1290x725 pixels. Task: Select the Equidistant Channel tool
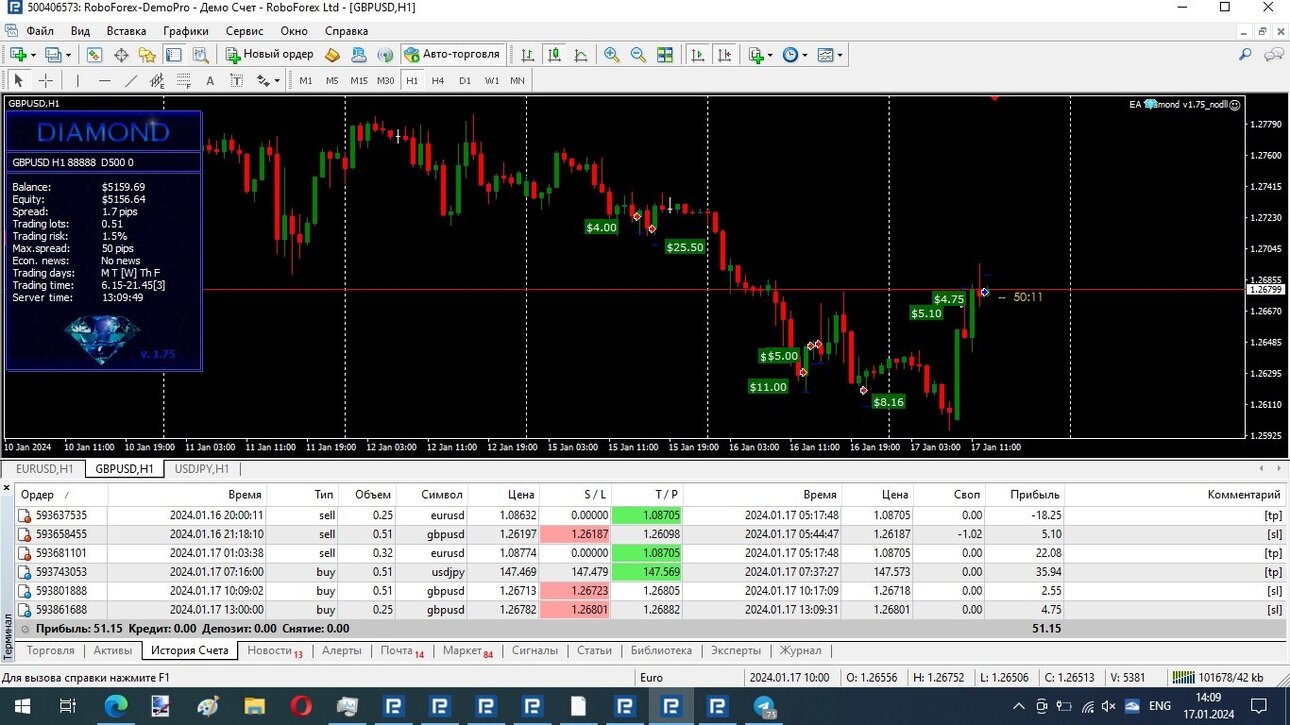pos(157,81)
